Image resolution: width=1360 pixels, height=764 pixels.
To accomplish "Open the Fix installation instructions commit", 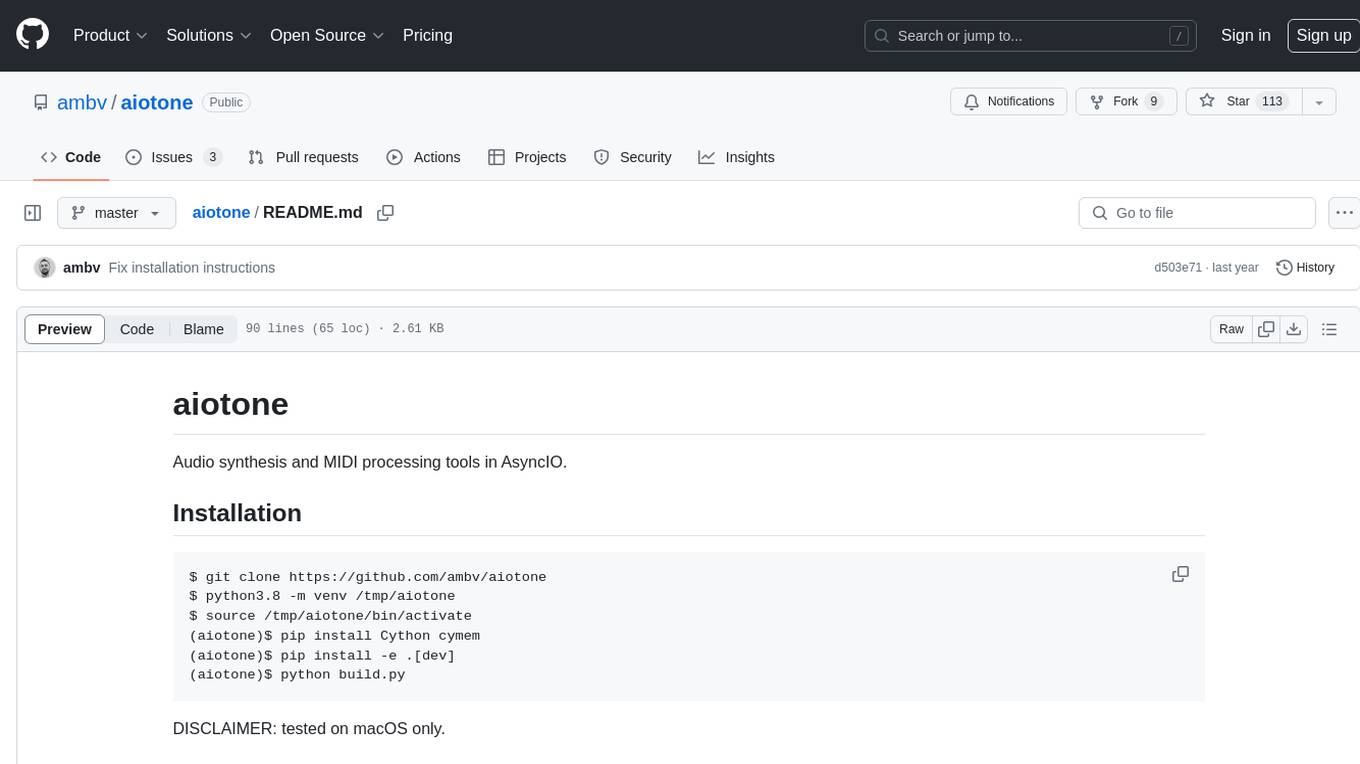I will tap(192, 268).
